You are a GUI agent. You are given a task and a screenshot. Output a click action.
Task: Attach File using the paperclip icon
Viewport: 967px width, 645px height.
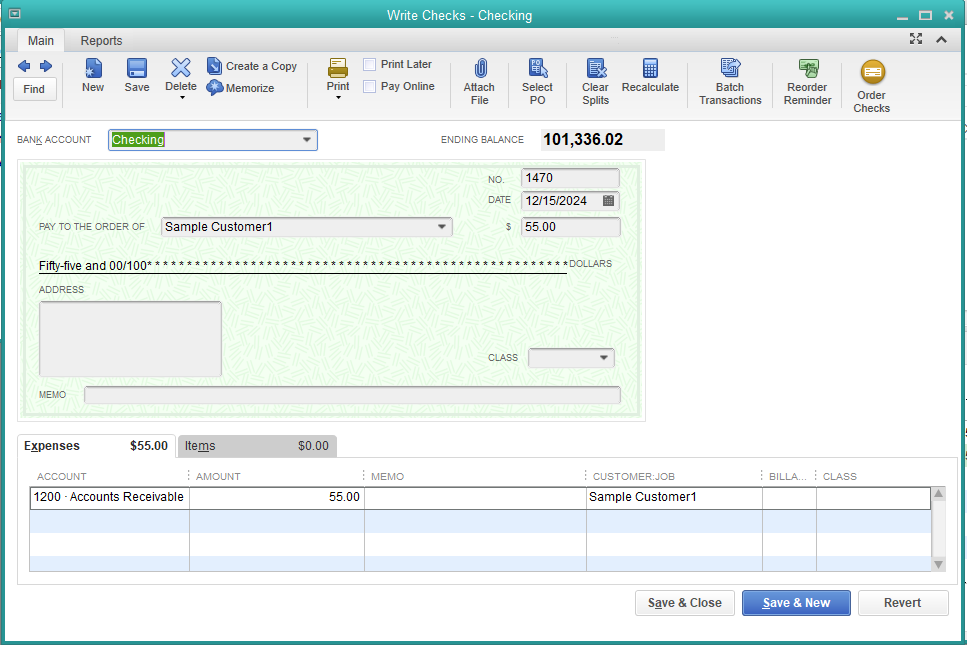click(x=480, y=68)
